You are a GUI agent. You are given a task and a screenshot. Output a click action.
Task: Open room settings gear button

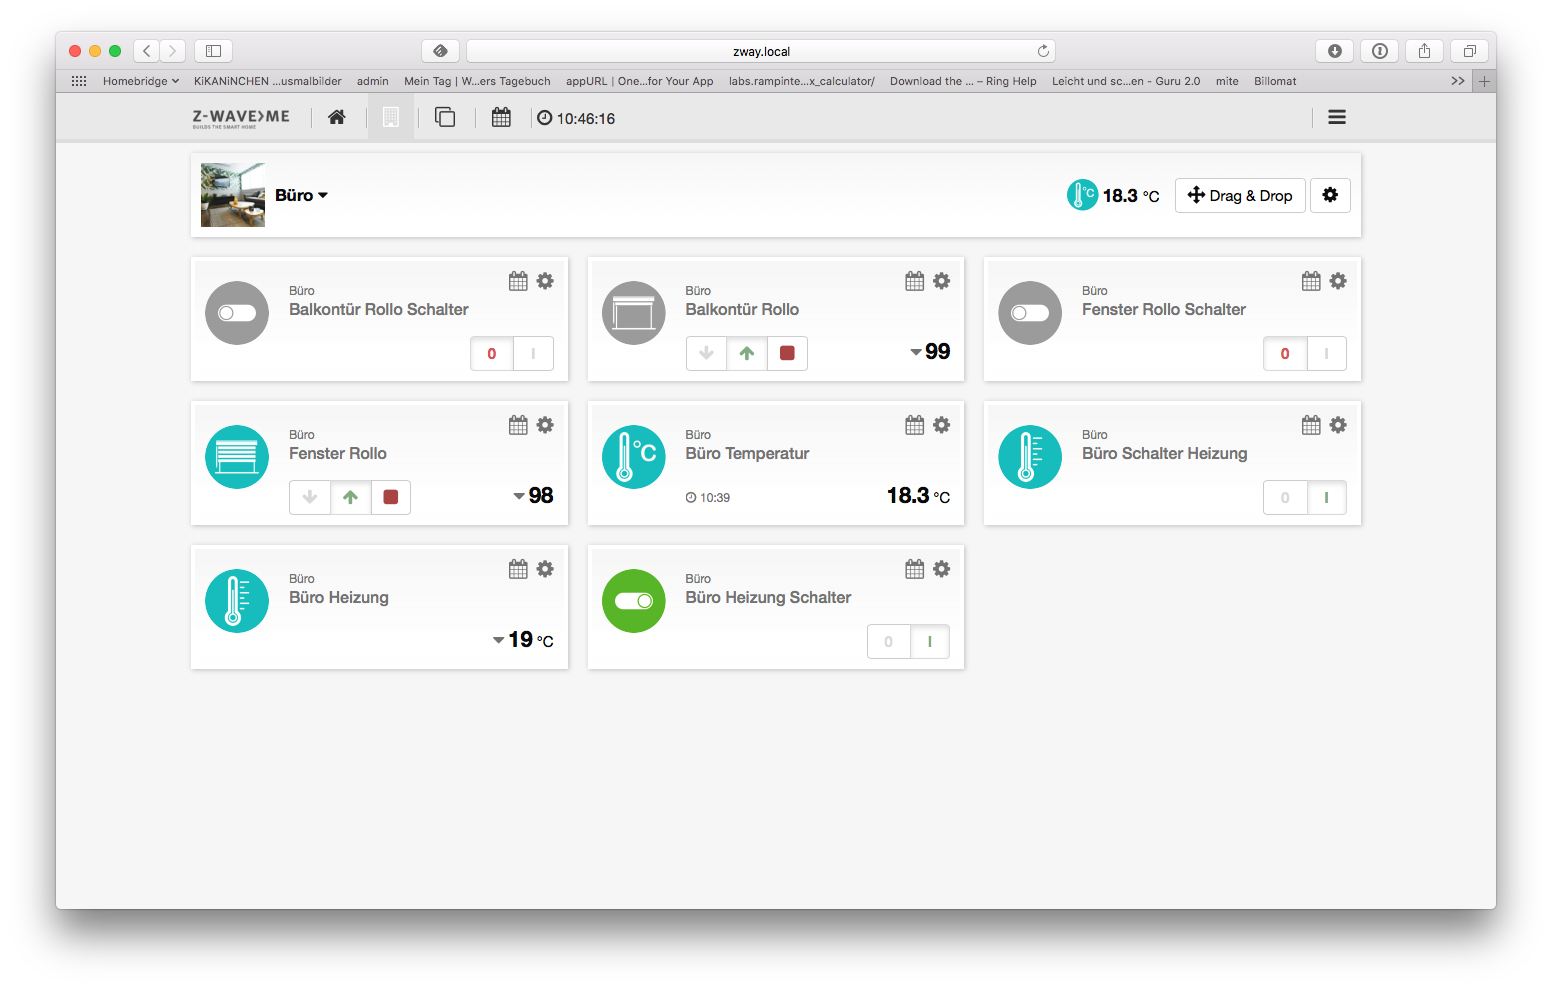click(x=1330, y=195)
